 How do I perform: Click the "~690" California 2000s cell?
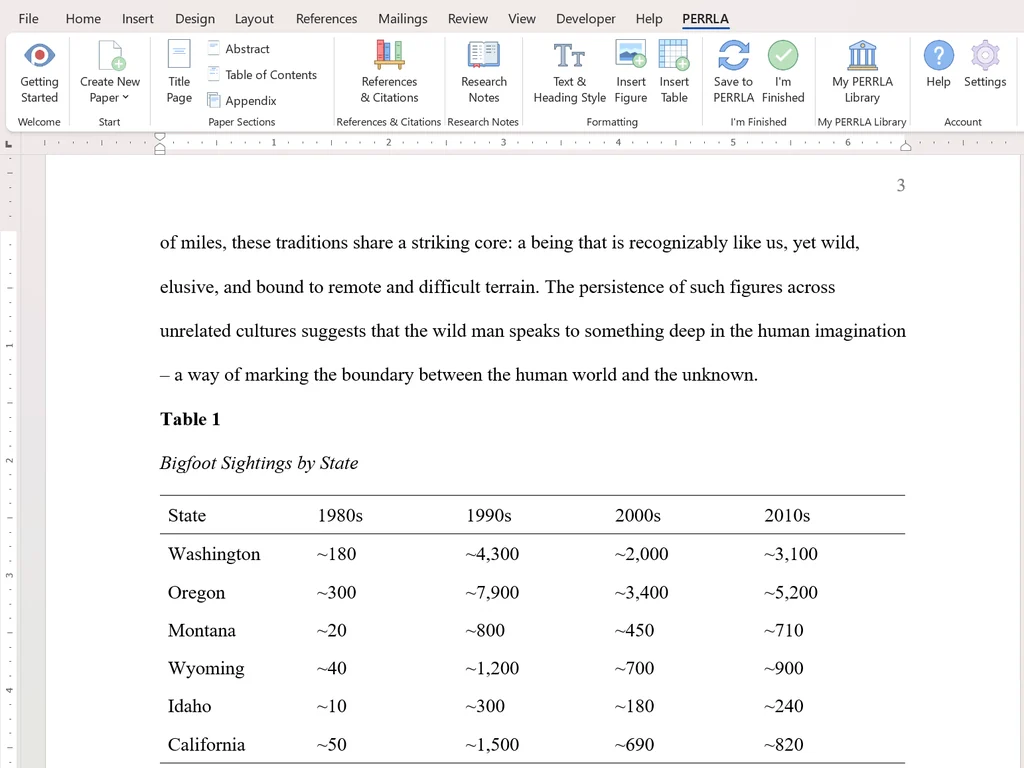pos(634,744)
